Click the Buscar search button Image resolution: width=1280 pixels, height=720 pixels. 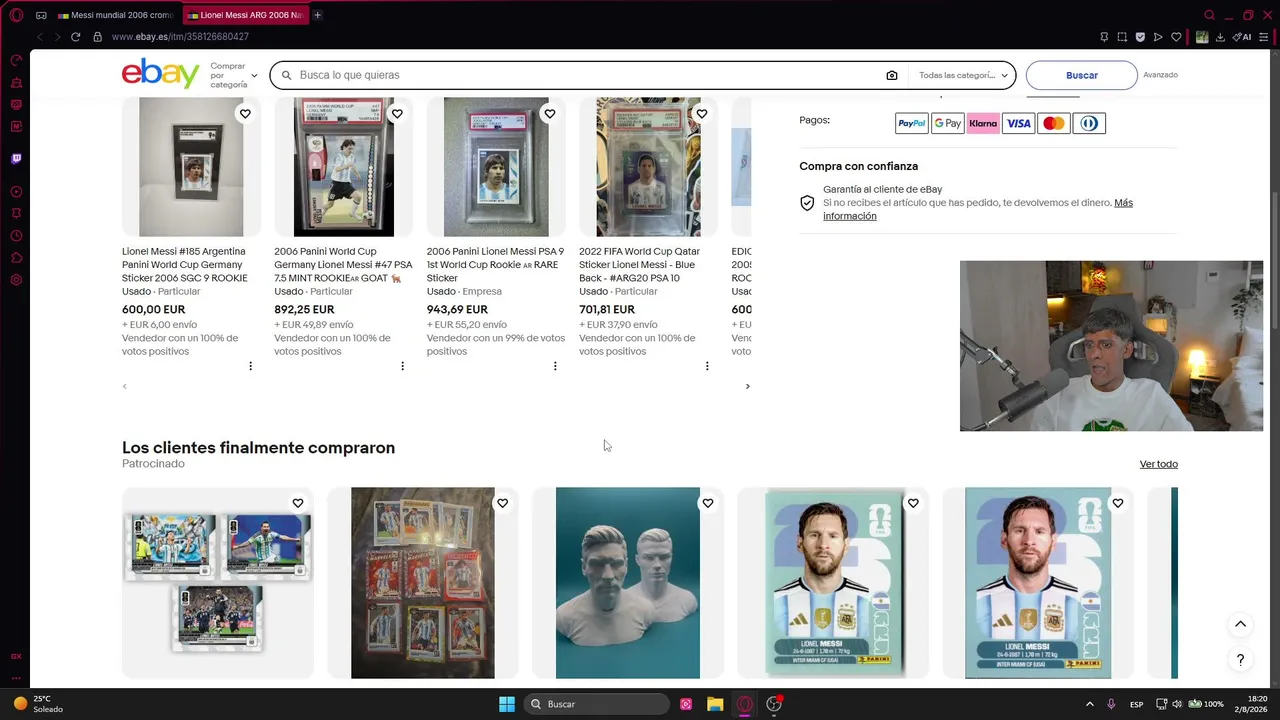pyautogui.click(x=1082, y=75)
